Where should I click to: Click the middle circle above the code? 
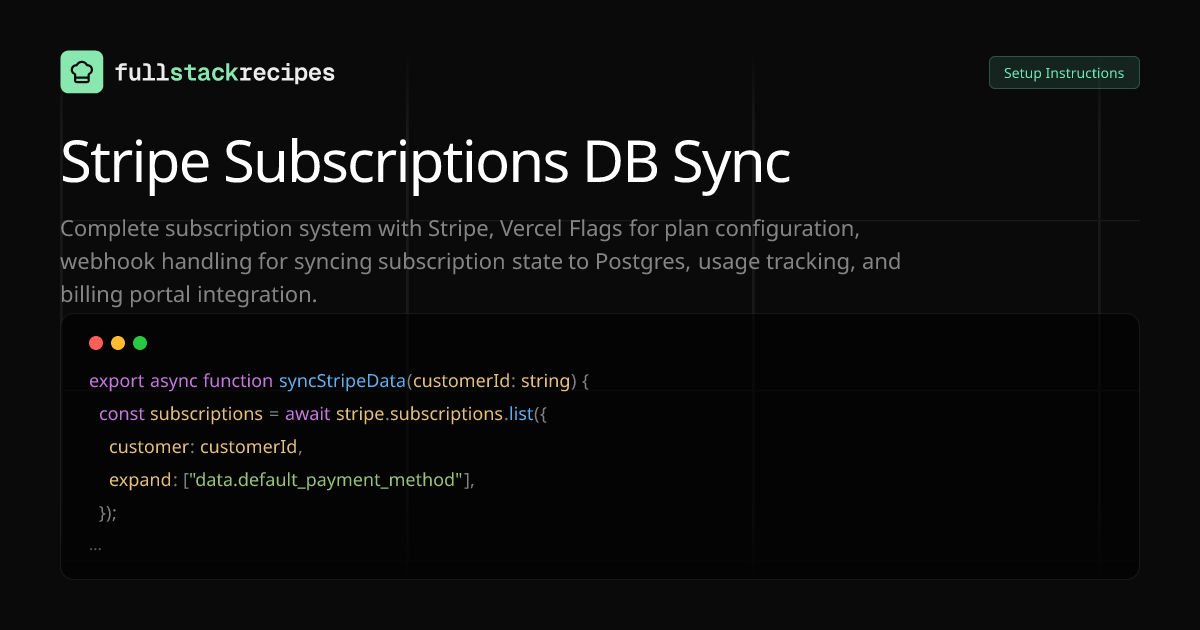click(x=118, y=342)
